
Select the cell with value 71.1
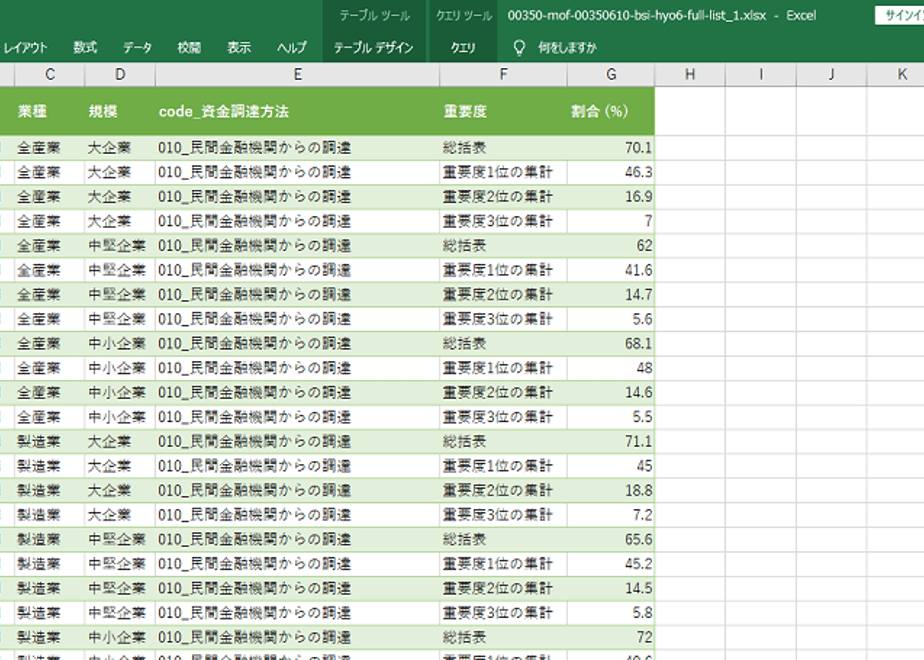pyautogui.click(x=611, y=441)
